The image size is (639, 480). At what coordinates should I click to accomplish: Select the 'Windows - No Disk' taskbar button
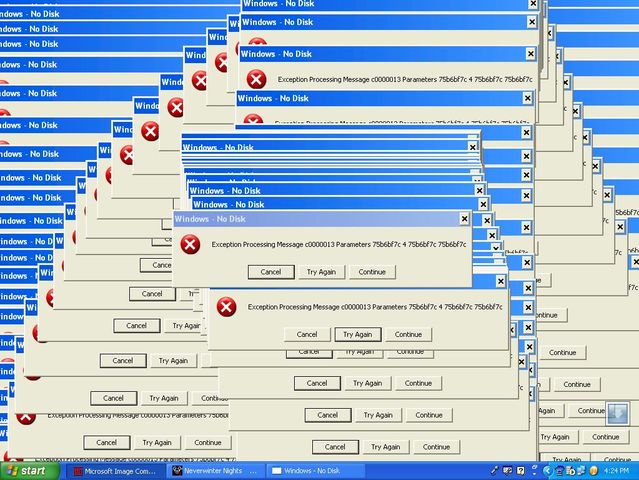pos(315,471)
